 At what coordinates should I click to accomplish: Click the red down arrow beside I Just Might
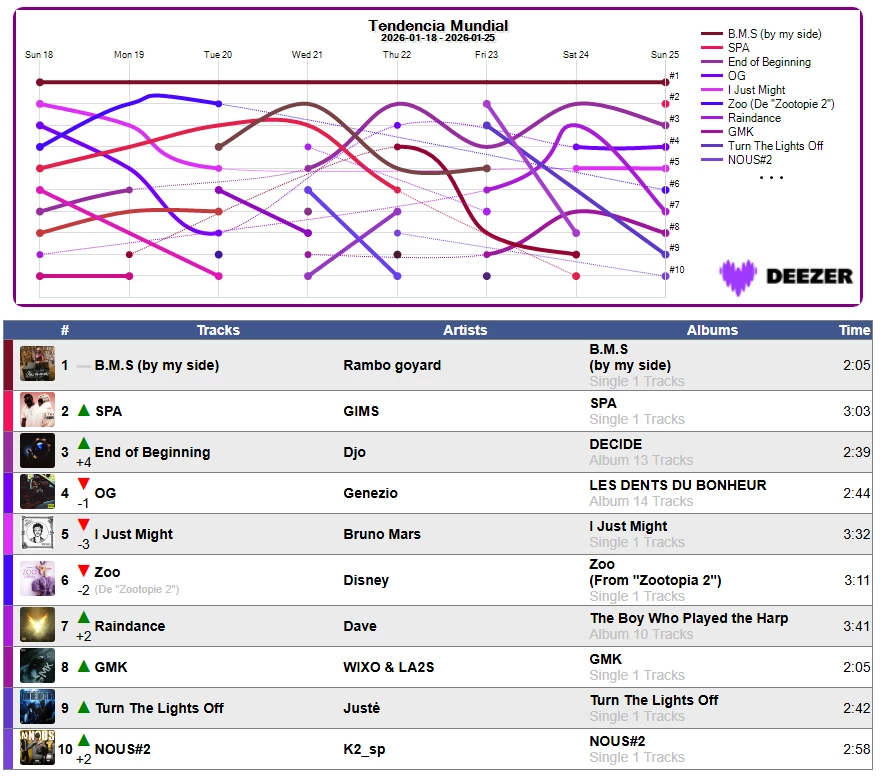[x=83, y=525]
